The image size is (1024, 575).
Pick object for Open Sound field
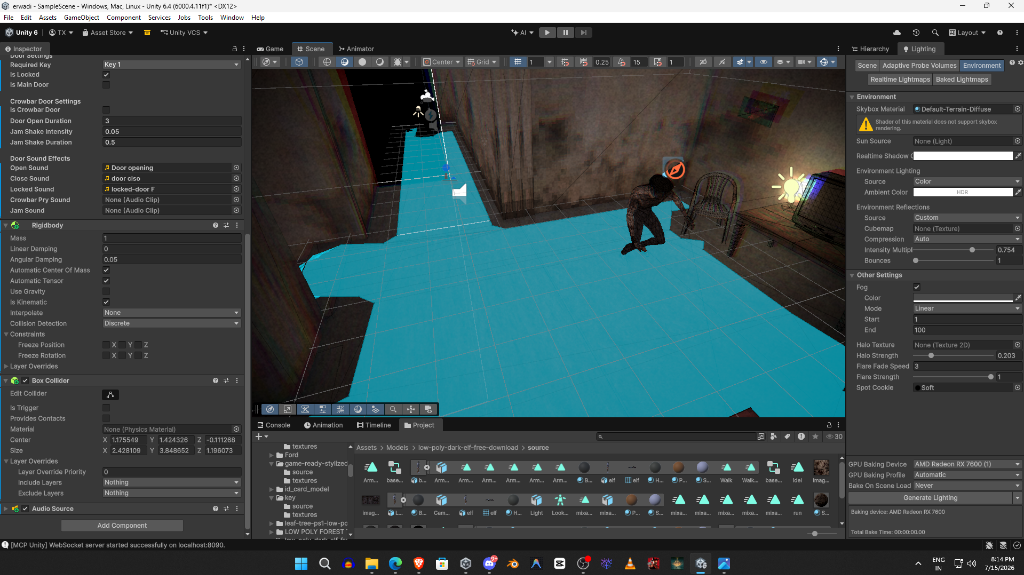click(x=236, y=168)
